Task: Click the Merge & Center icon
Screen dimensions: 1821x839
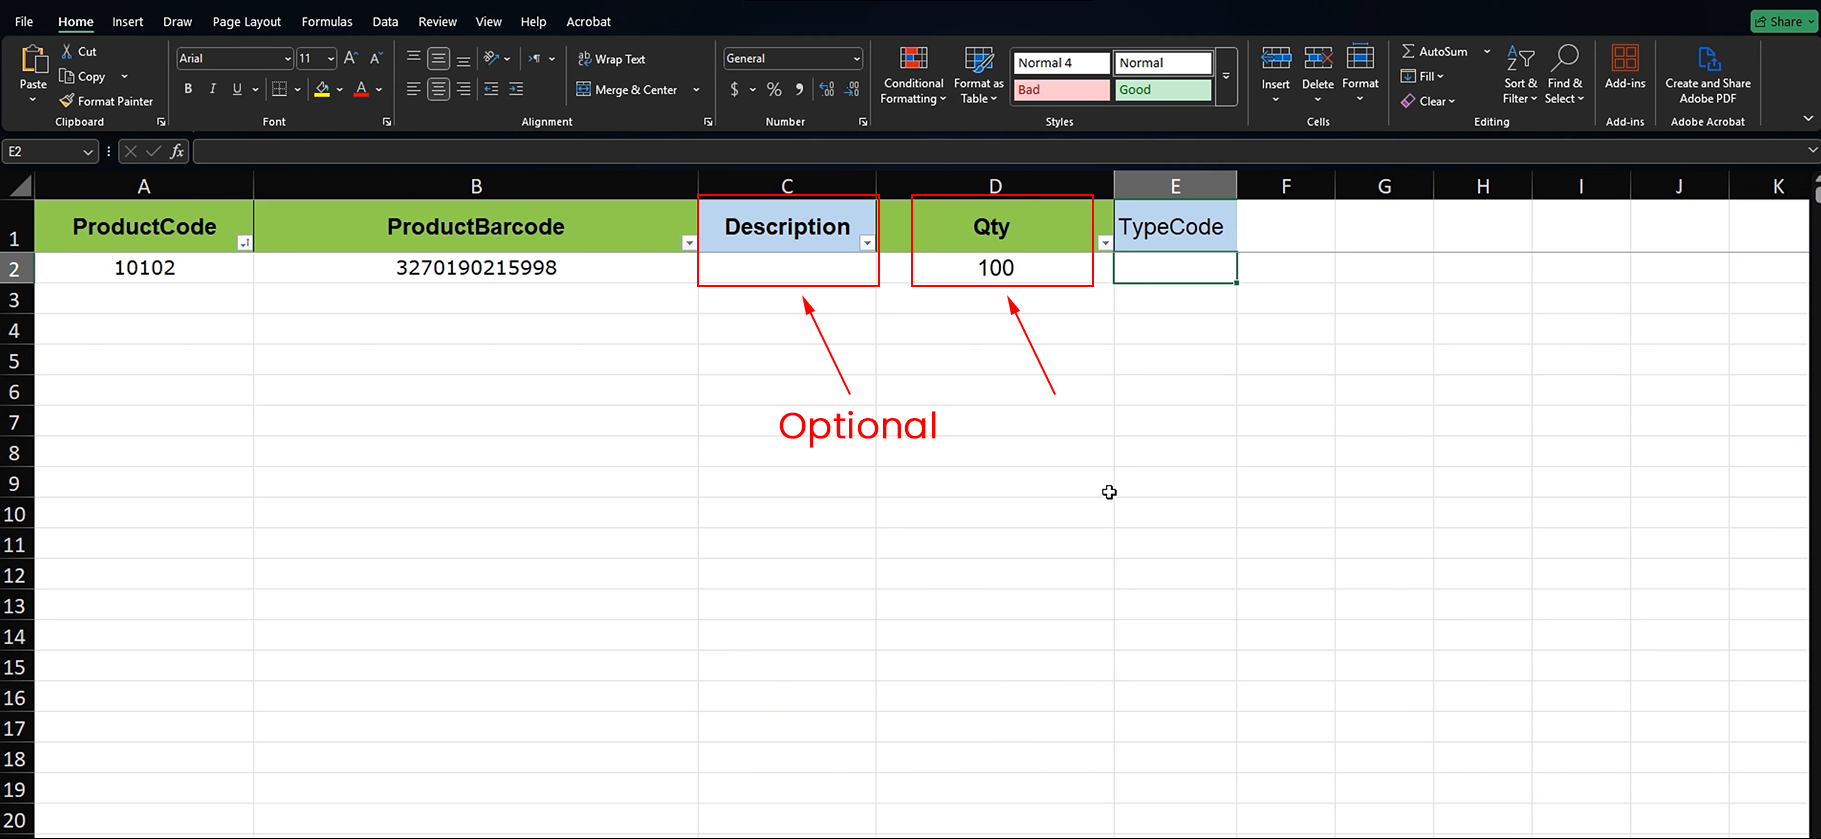Action: pyautogui.click(x=584, y=90)
